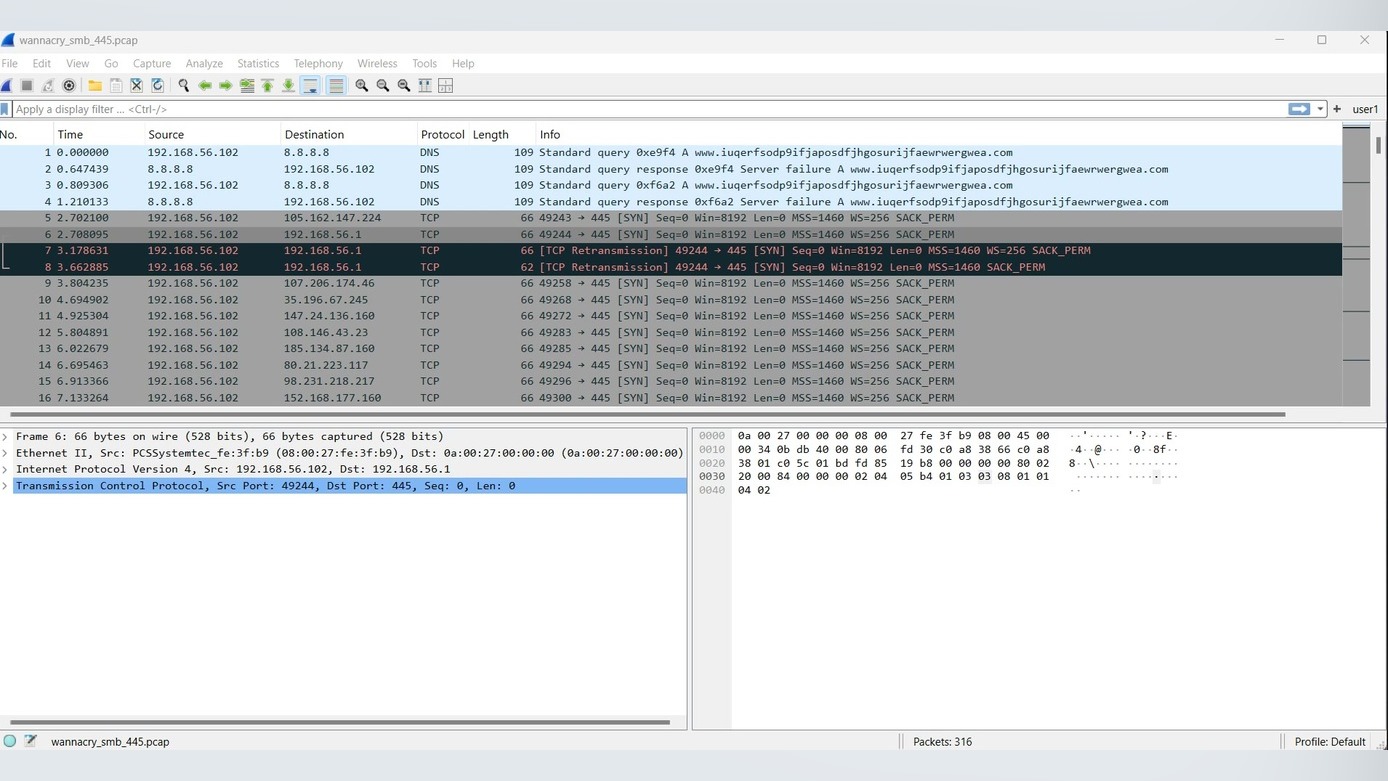Open a capture file with folder icon
This screenshot has height=781, width=1388.
coord(95,86)
